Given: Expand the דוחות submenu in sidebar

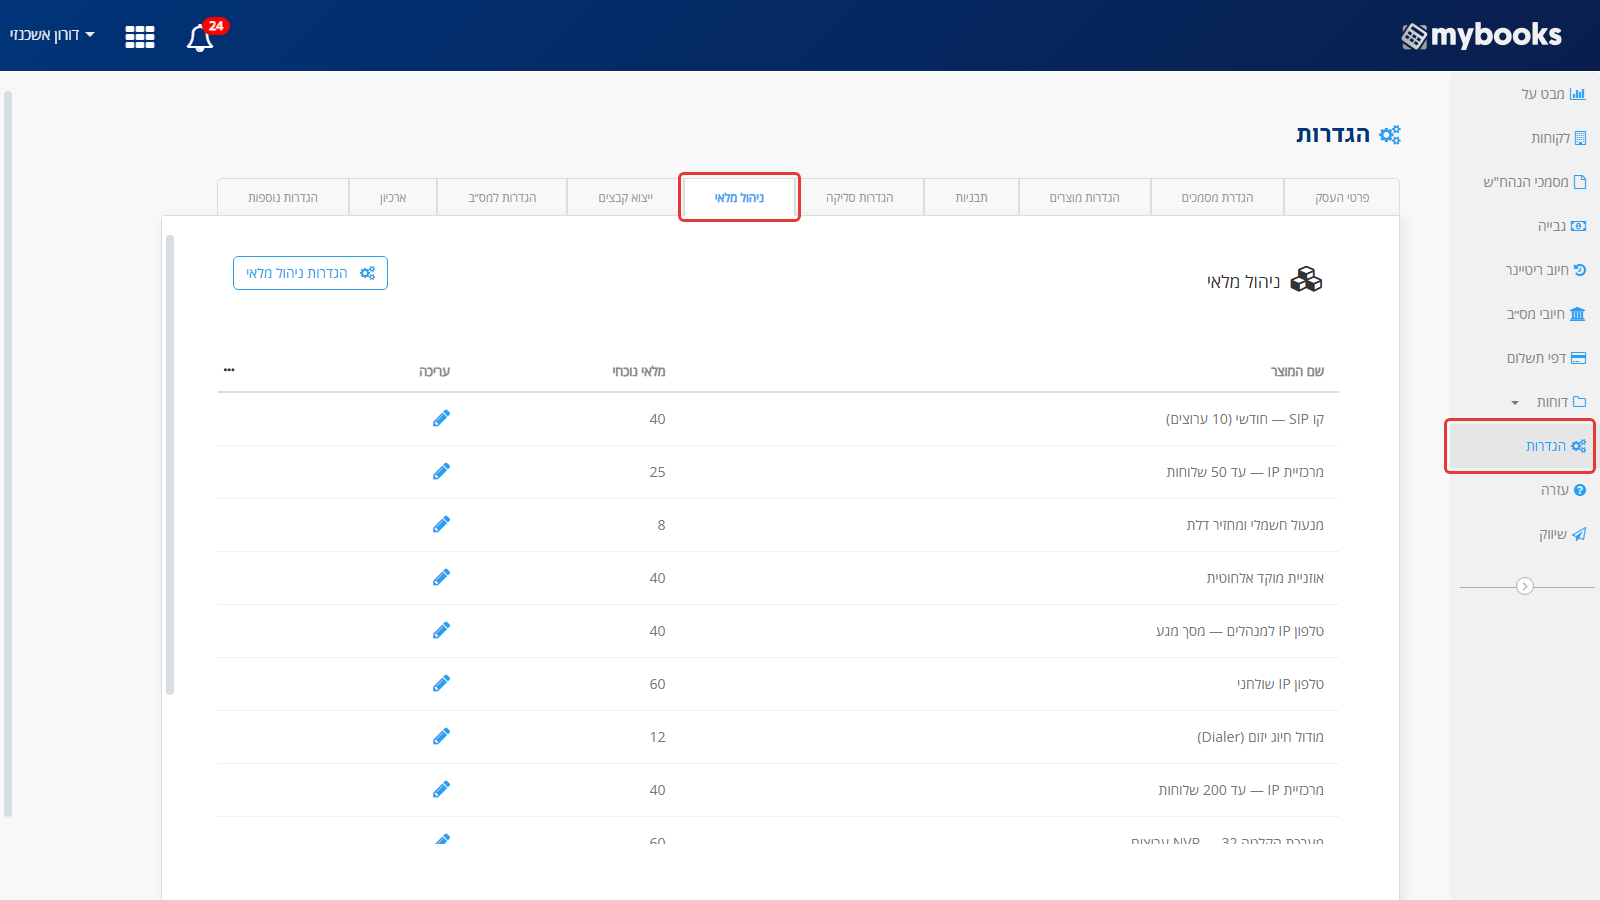Looking at the screenshot, I should click(x=1515, y=402).
